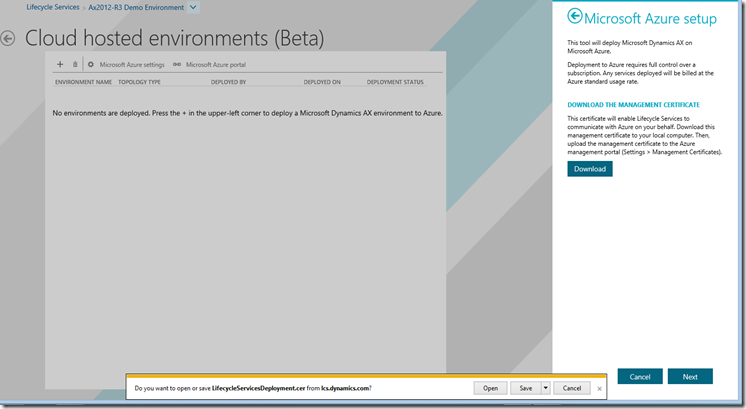The width and height of the screenshot is (746, 409).
Task: Click Save in the download bar
Action: click(526, 388)
